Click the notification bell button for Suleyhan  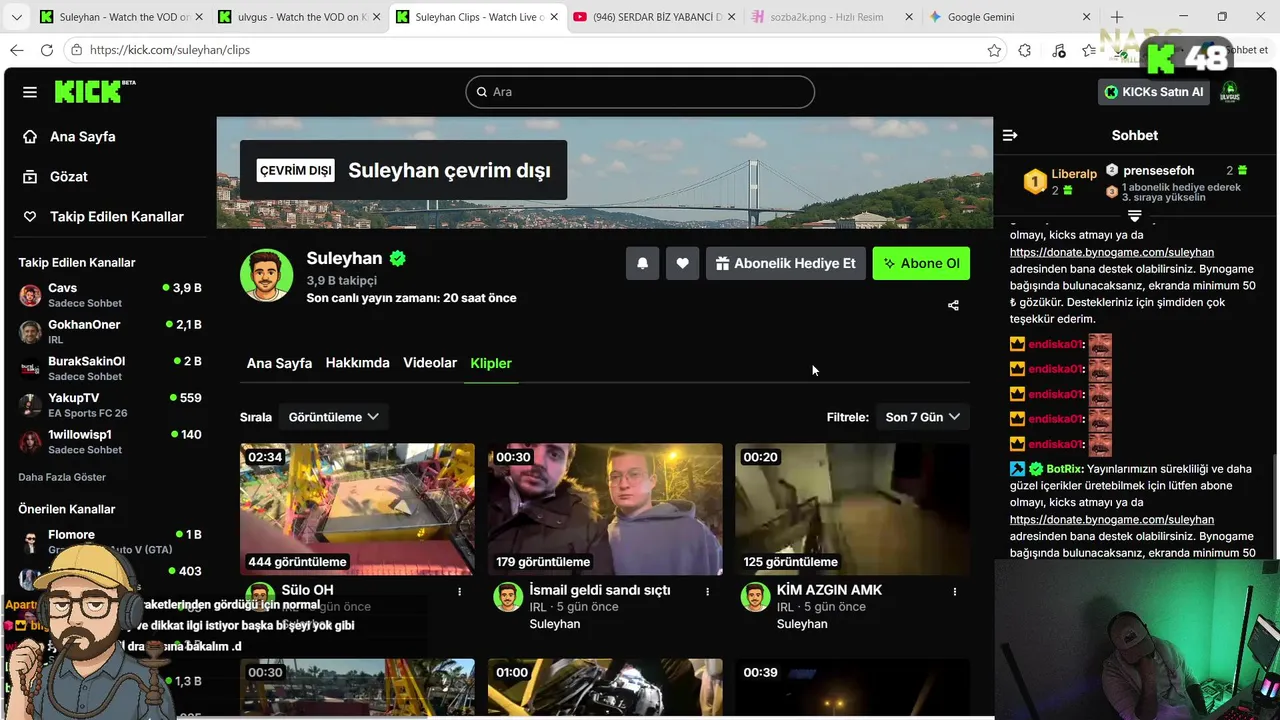[x=643, y=263]
